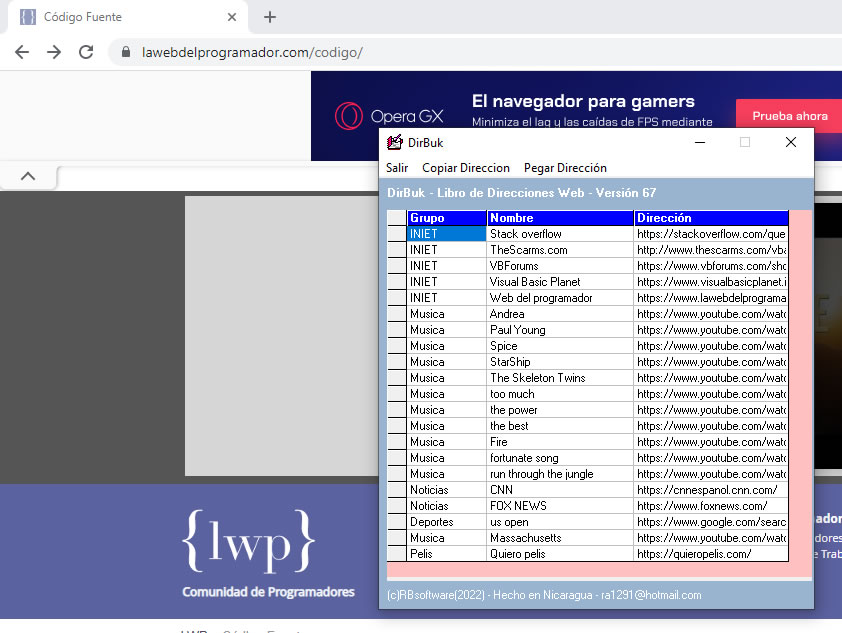
Task: Select The Skeleton Twins entry
Action: [561, 378]
